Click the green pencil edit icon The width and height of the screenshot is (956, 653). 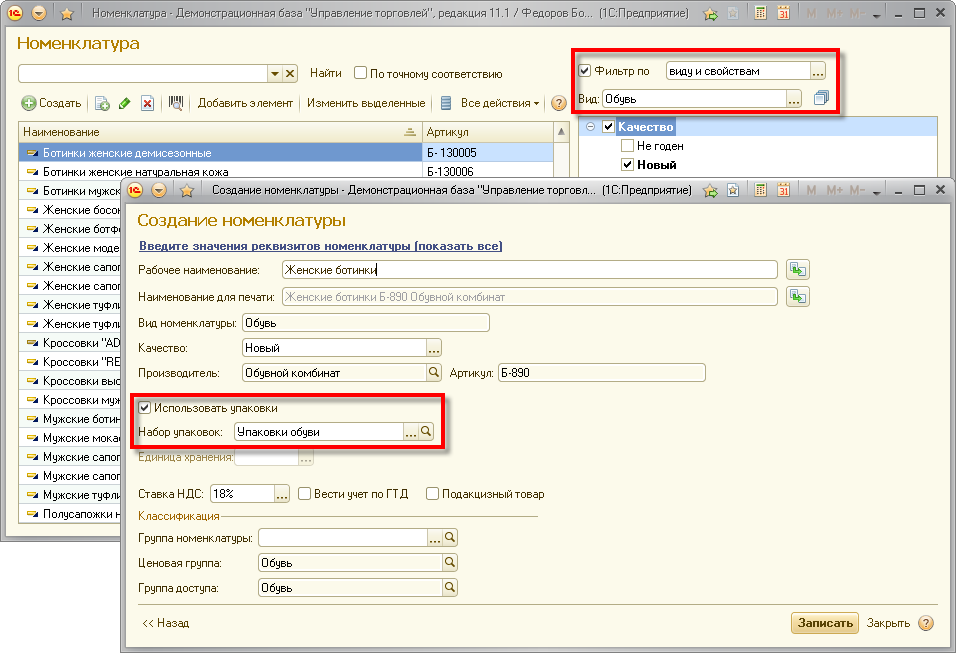pos(124,103)
